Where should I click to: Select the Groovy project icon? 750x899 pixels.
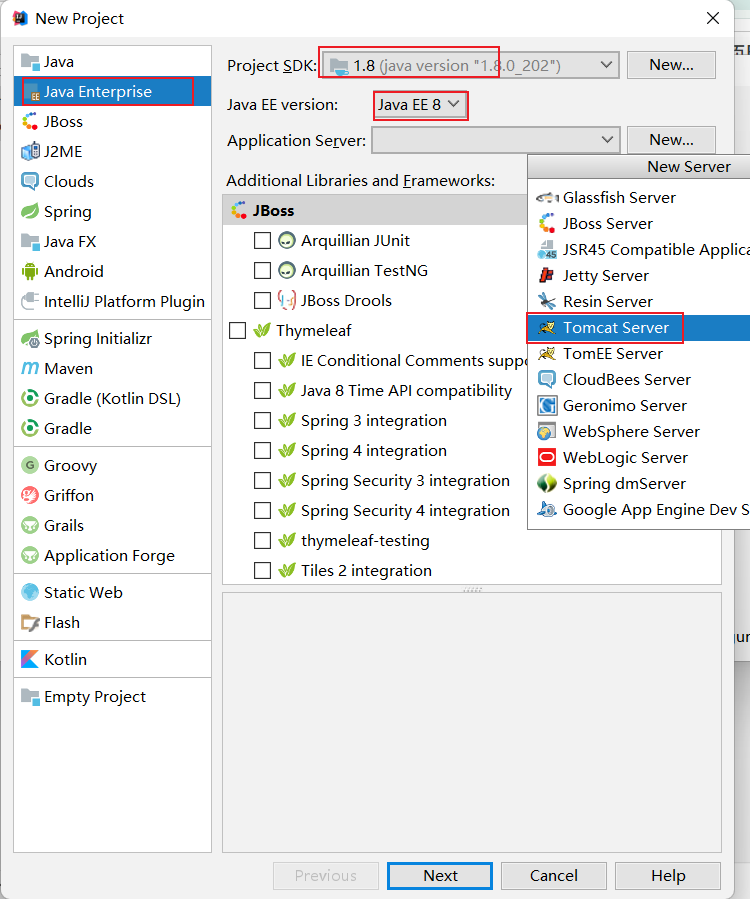tap(30, 466)
